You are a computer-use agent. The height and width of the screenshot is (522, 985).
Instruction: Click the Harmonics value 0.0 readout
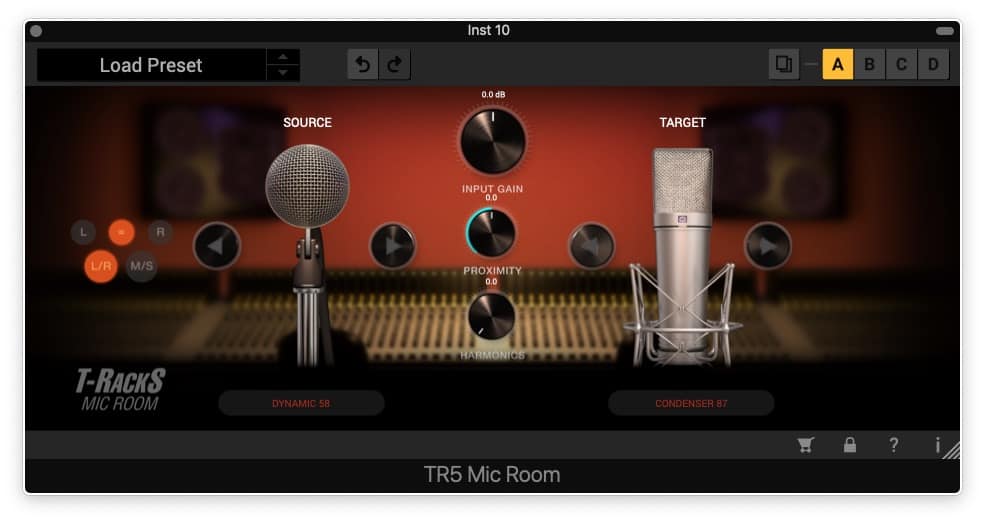491,281
